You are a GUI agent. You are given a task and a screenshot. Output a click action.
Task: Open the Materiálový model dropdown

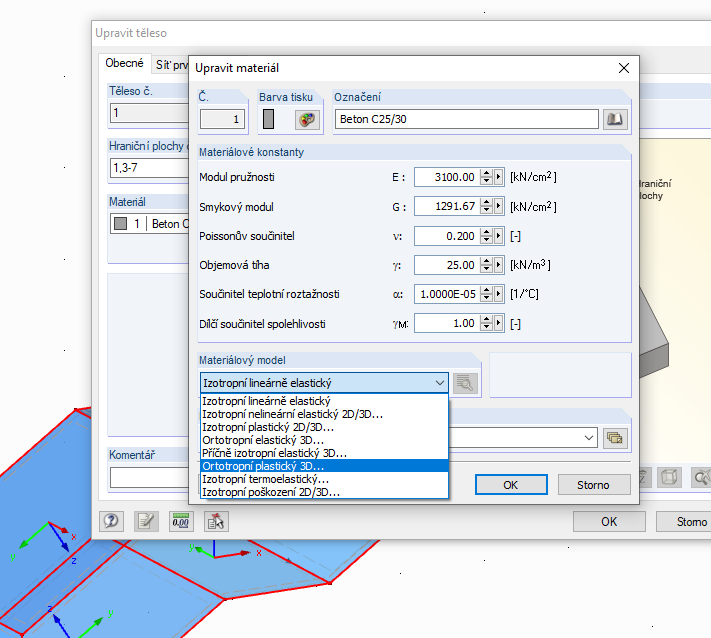coord(324,383)
